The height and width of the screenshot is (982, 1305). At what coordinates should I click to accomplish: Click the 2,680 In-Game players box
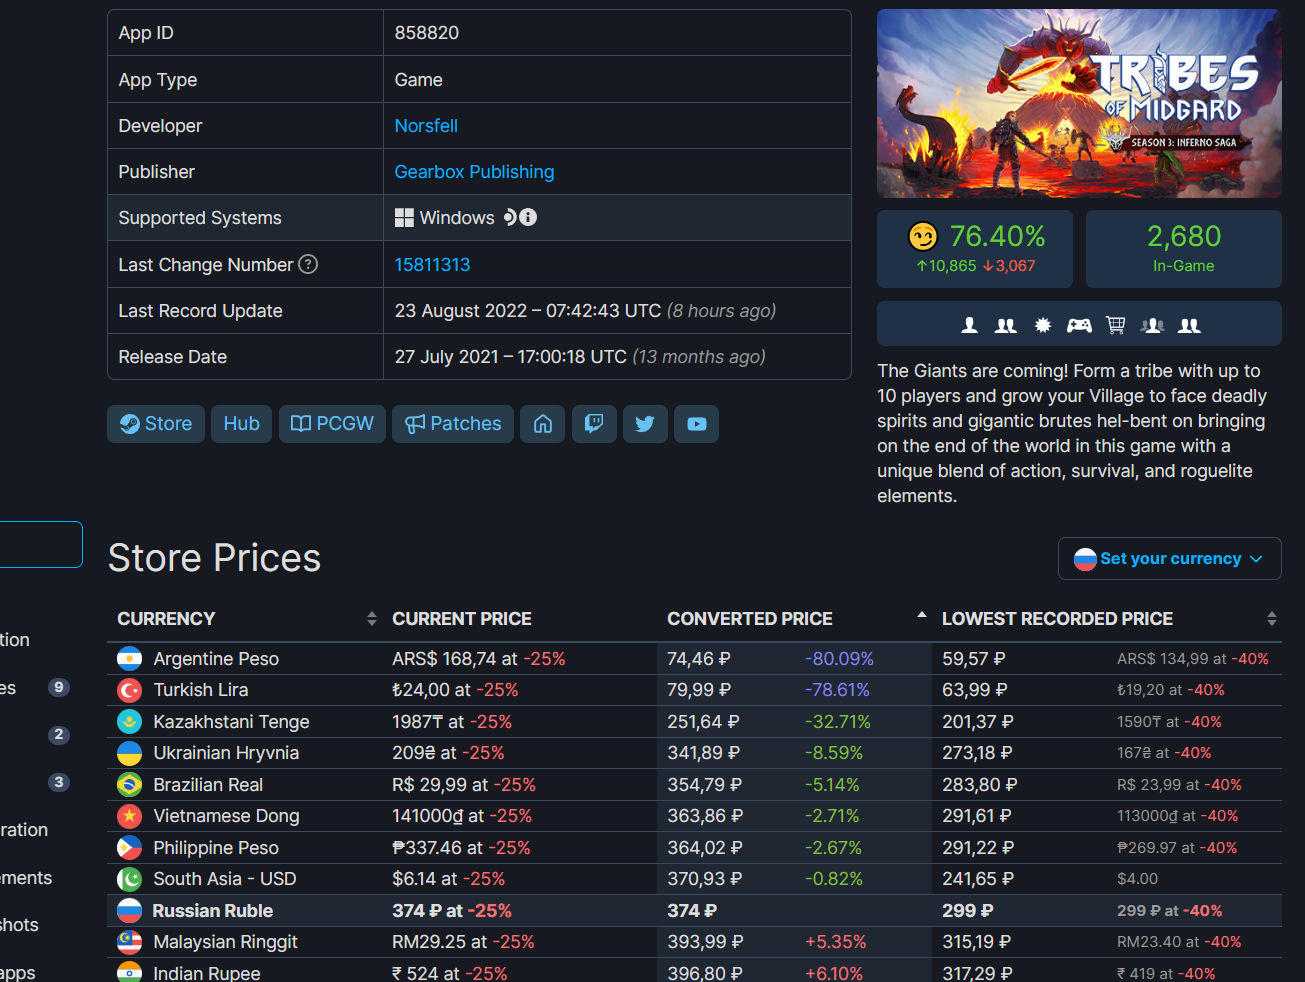[1184, 249]
